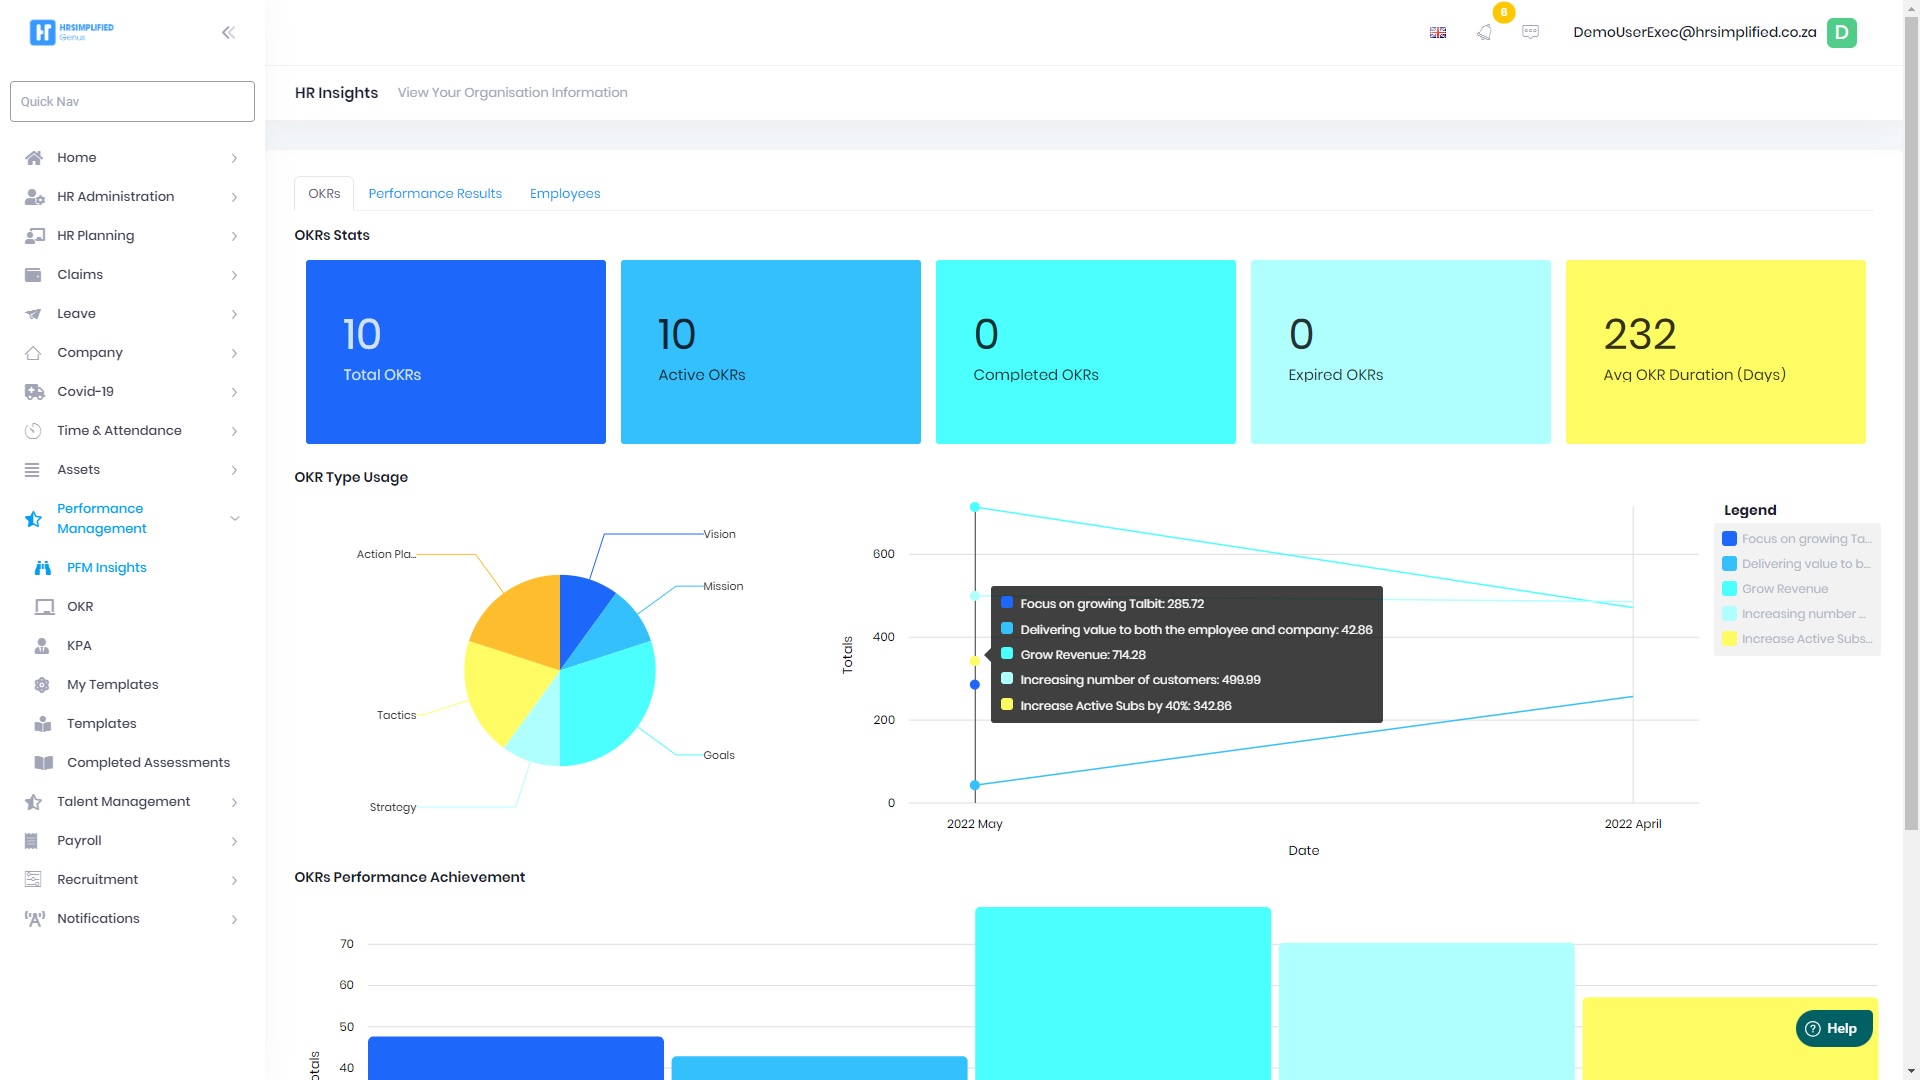The image size is (1920, 1080).
Task: Toggle 'Delivering value to b..' legend entry
Action: pos(1797,563)
